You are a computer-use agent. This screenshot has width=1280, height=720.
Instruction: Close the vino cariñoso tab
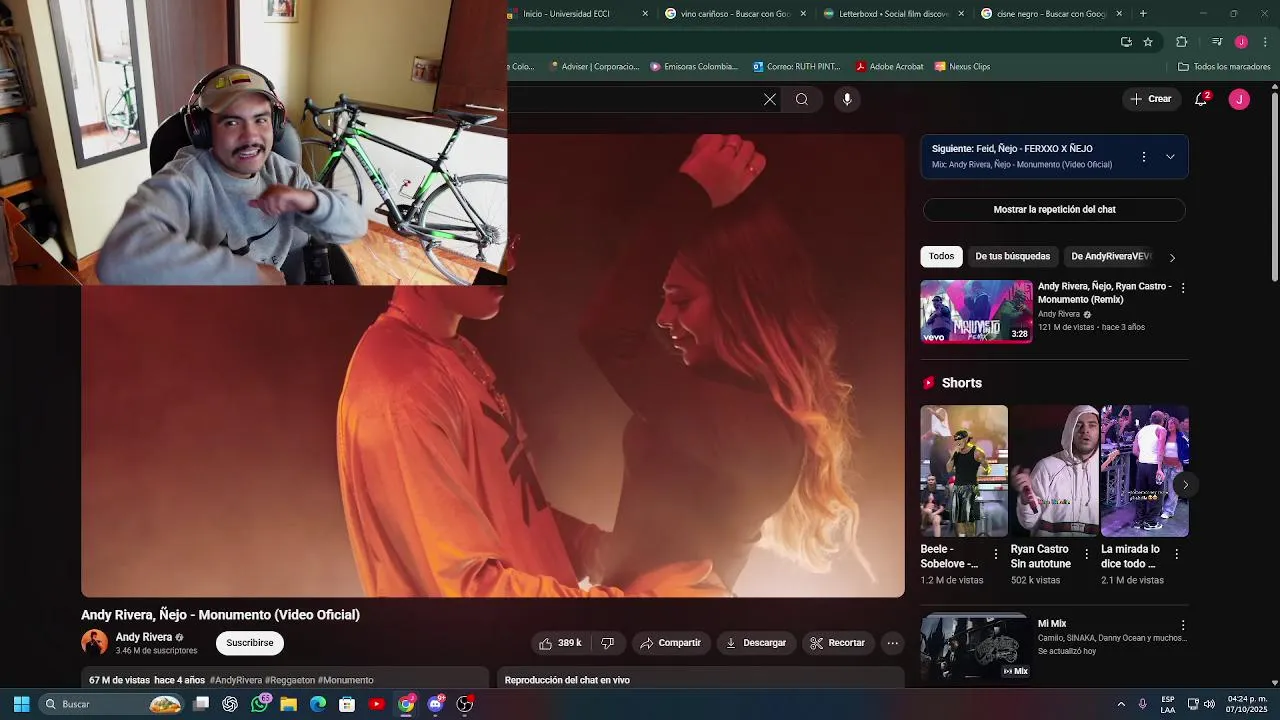[803, 14]
